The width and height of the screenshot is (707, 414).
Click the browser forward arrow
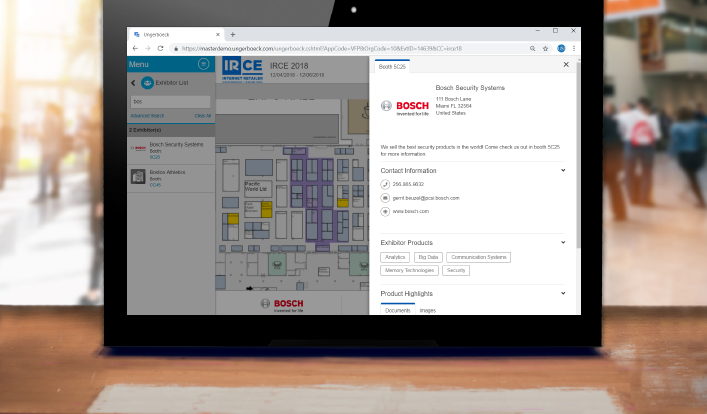coord(147,48)
